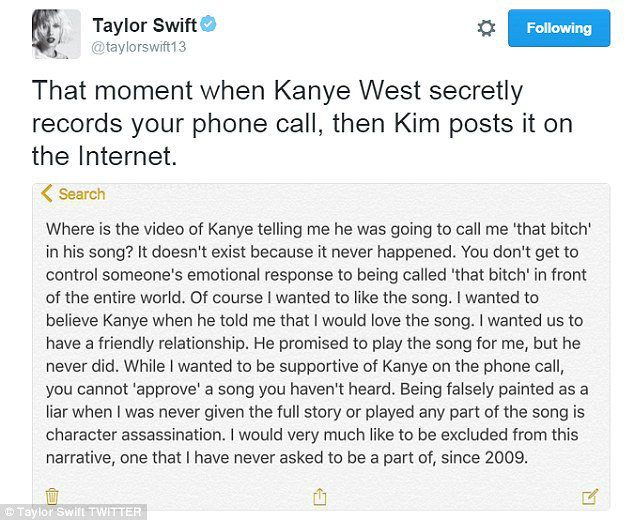The height and width of the screenshot is (520, 634).
Task: Toggle the Following button
Action: 558,28
